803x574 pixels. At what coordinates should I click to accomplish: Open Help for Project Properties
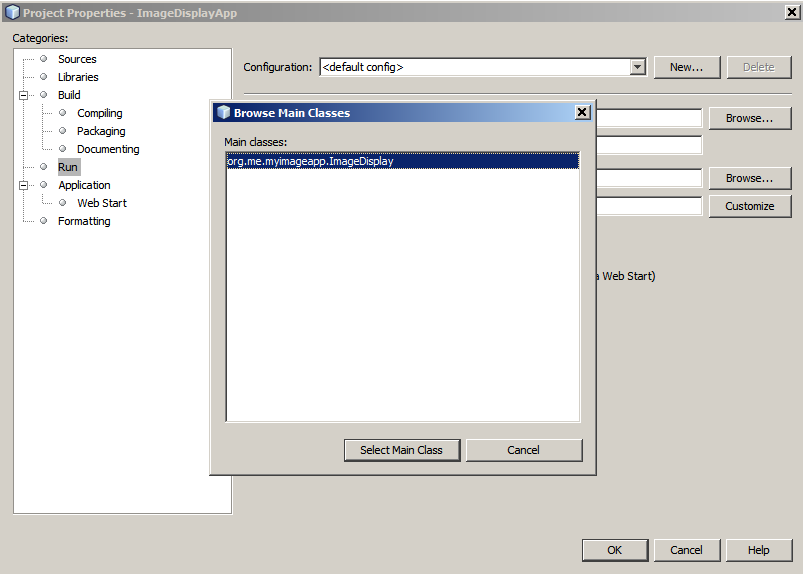coord(758,550)
